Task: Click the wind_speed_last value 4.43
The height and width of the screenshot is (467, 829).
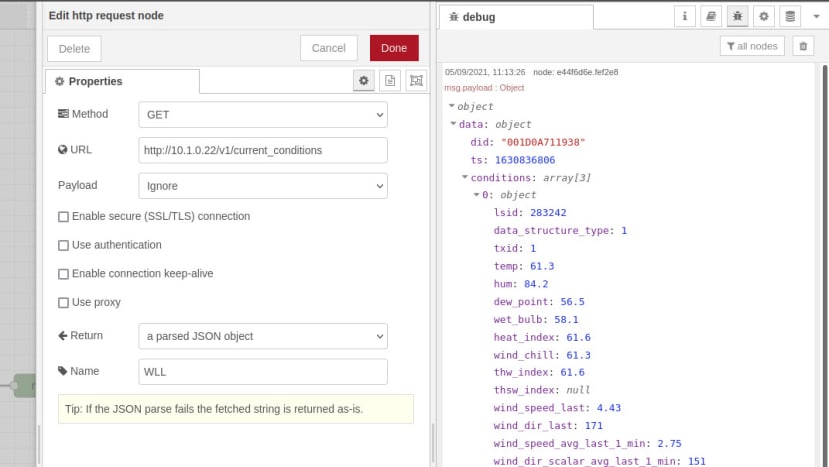Action: pos(609,408)
